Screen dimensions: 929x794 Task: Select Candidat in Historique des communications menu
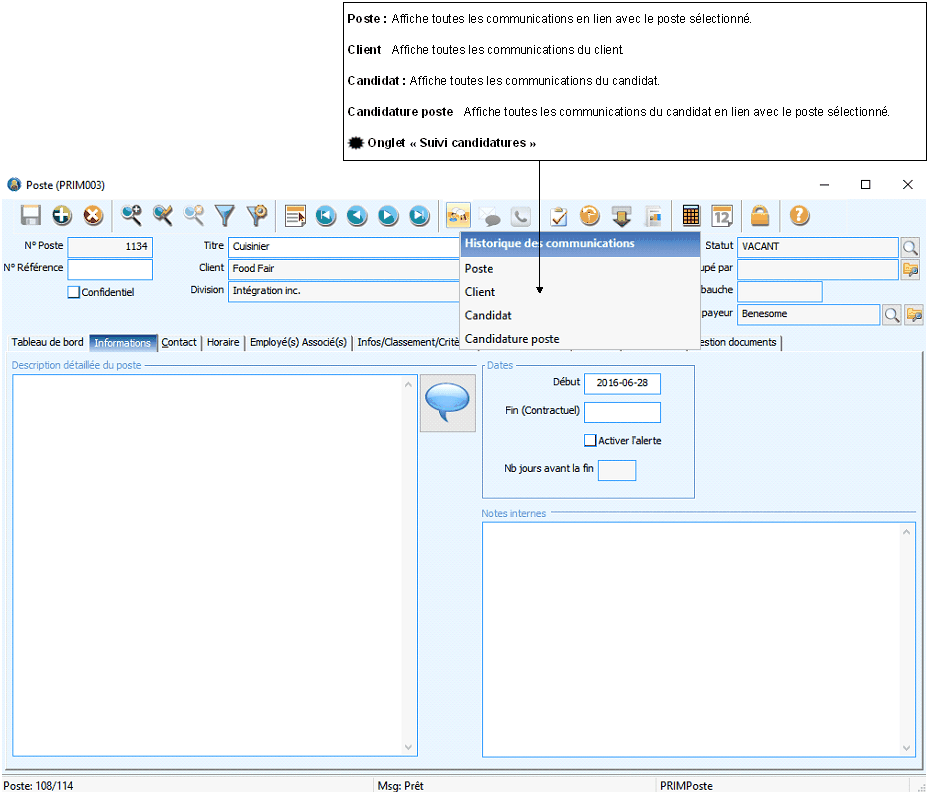coord(488,315)
